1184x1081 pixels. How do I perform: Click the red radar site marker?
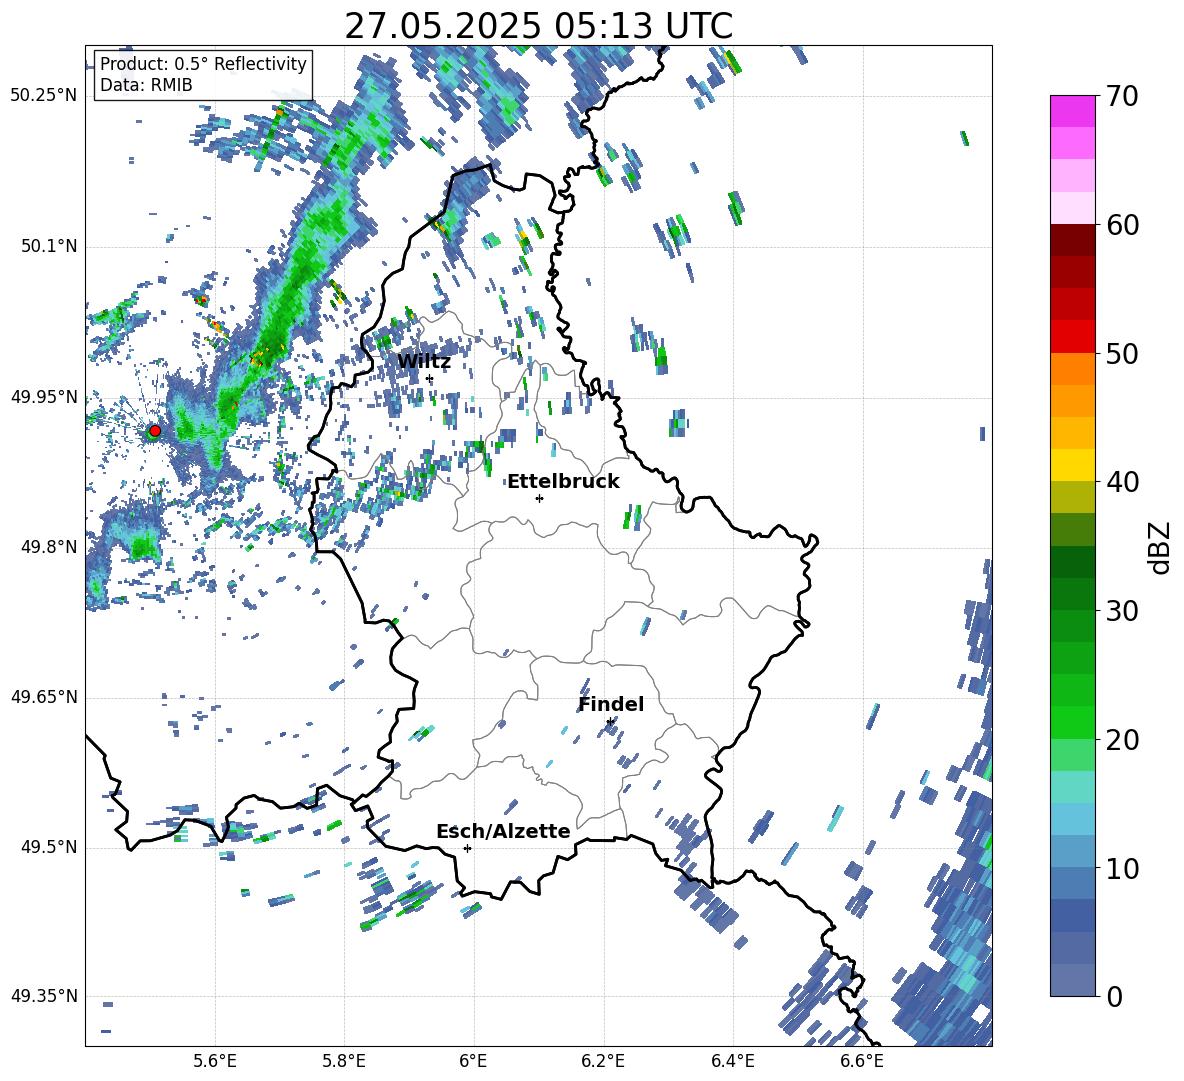pos(155,431)
